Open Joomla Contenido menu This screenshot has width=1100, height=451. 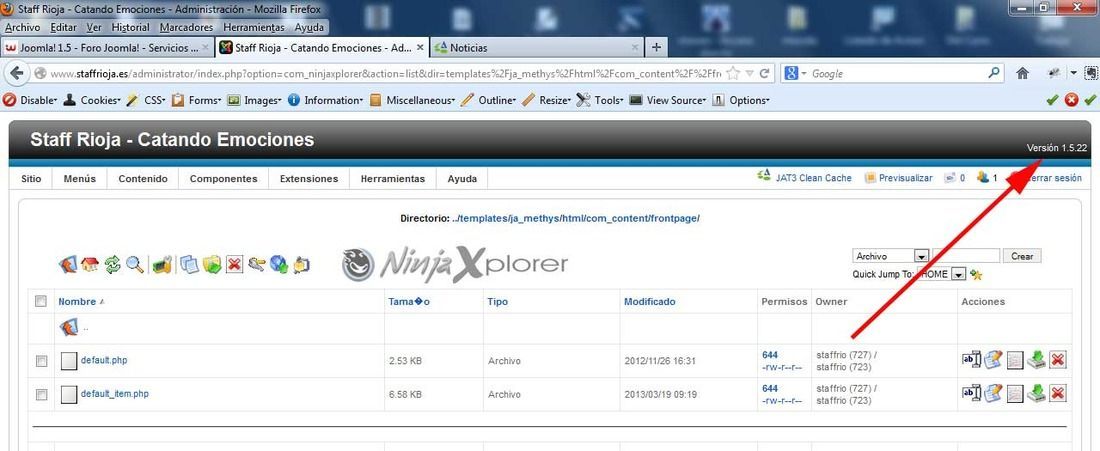click(x=143, y=179)
